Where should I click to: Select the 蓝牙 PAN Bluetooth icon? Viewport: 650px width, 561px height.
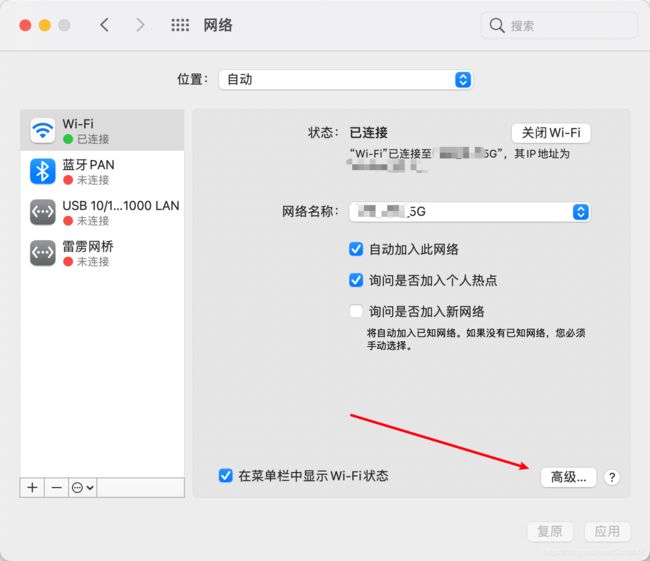[x=43, y=171]
